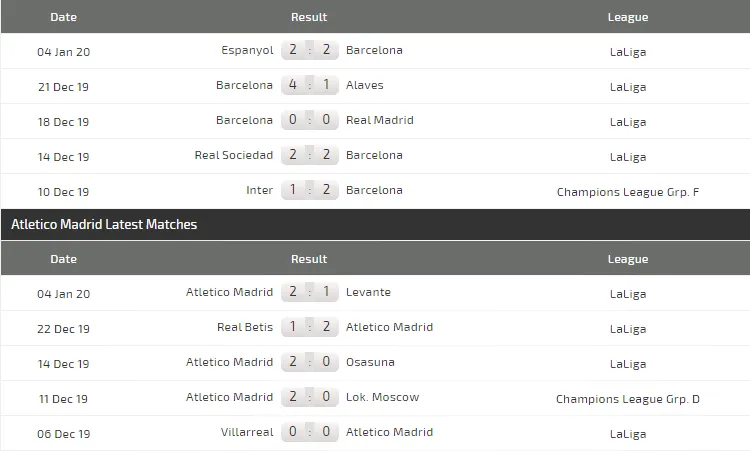Click the Espanyol team name
Image resolution: width=750 pixels, height=451 pixels.
click(247, 50)
